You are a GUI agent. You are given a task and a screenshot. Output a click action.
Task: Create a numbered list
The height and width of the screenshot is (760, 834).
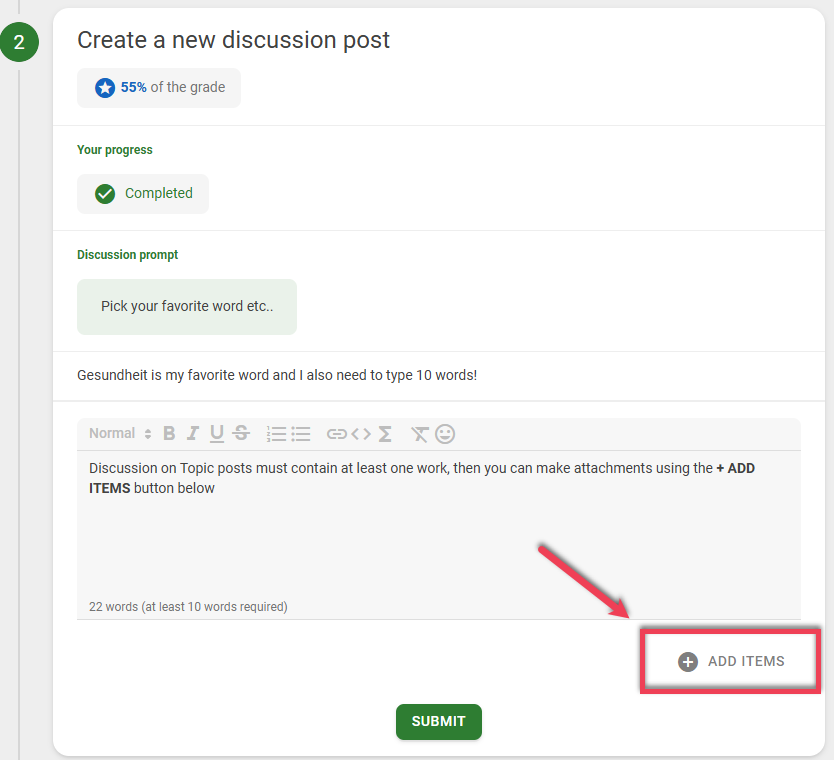[275, 433]
